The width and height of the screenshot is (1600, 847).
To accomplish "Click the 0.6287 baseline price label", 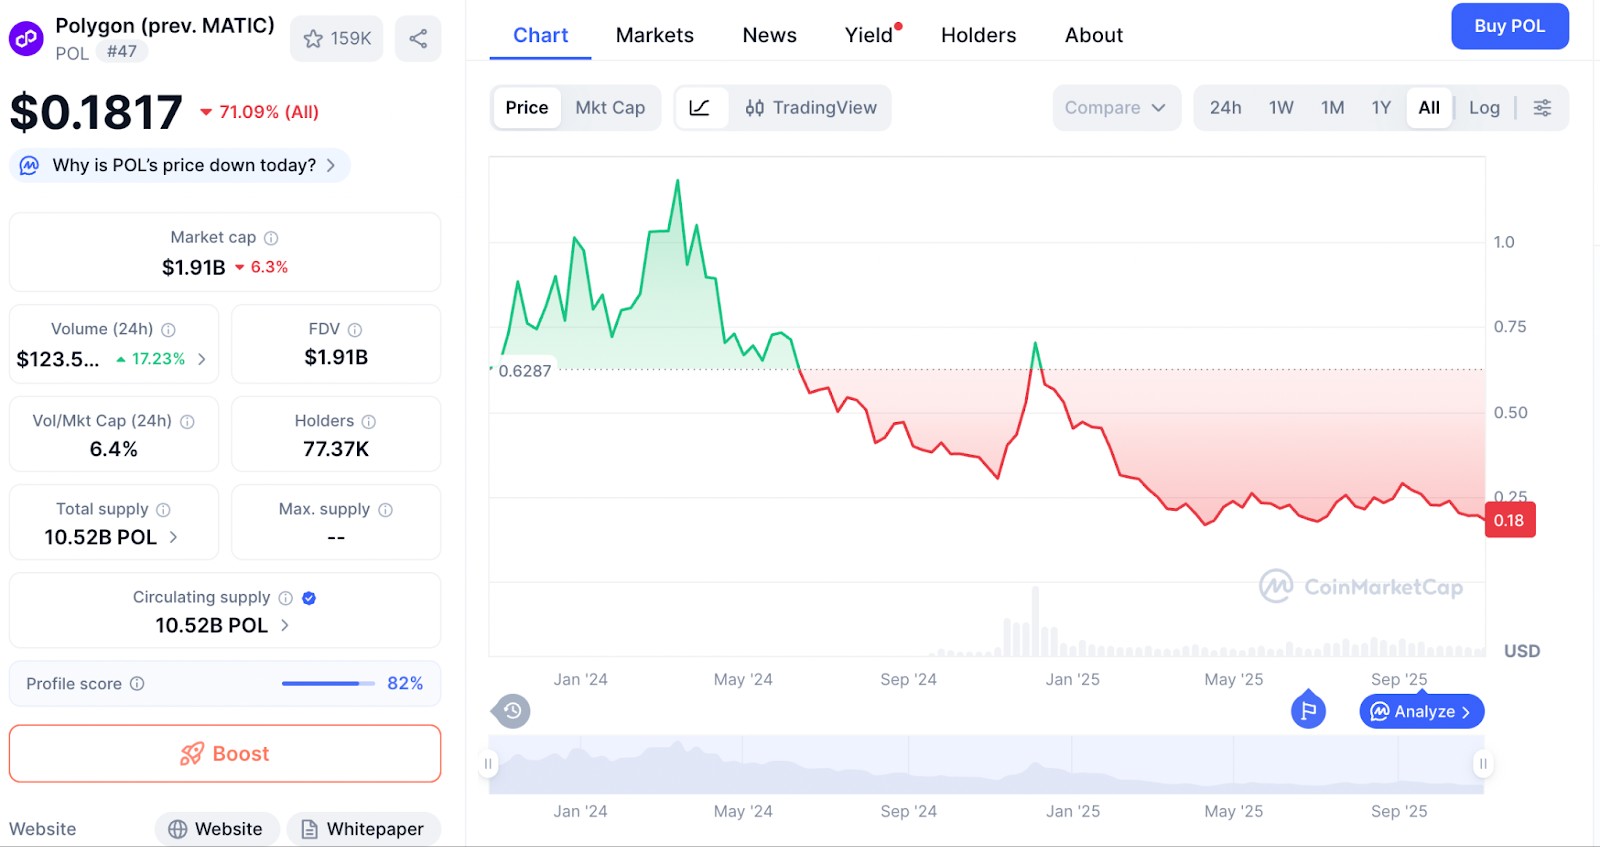I will tap(525, 371).
